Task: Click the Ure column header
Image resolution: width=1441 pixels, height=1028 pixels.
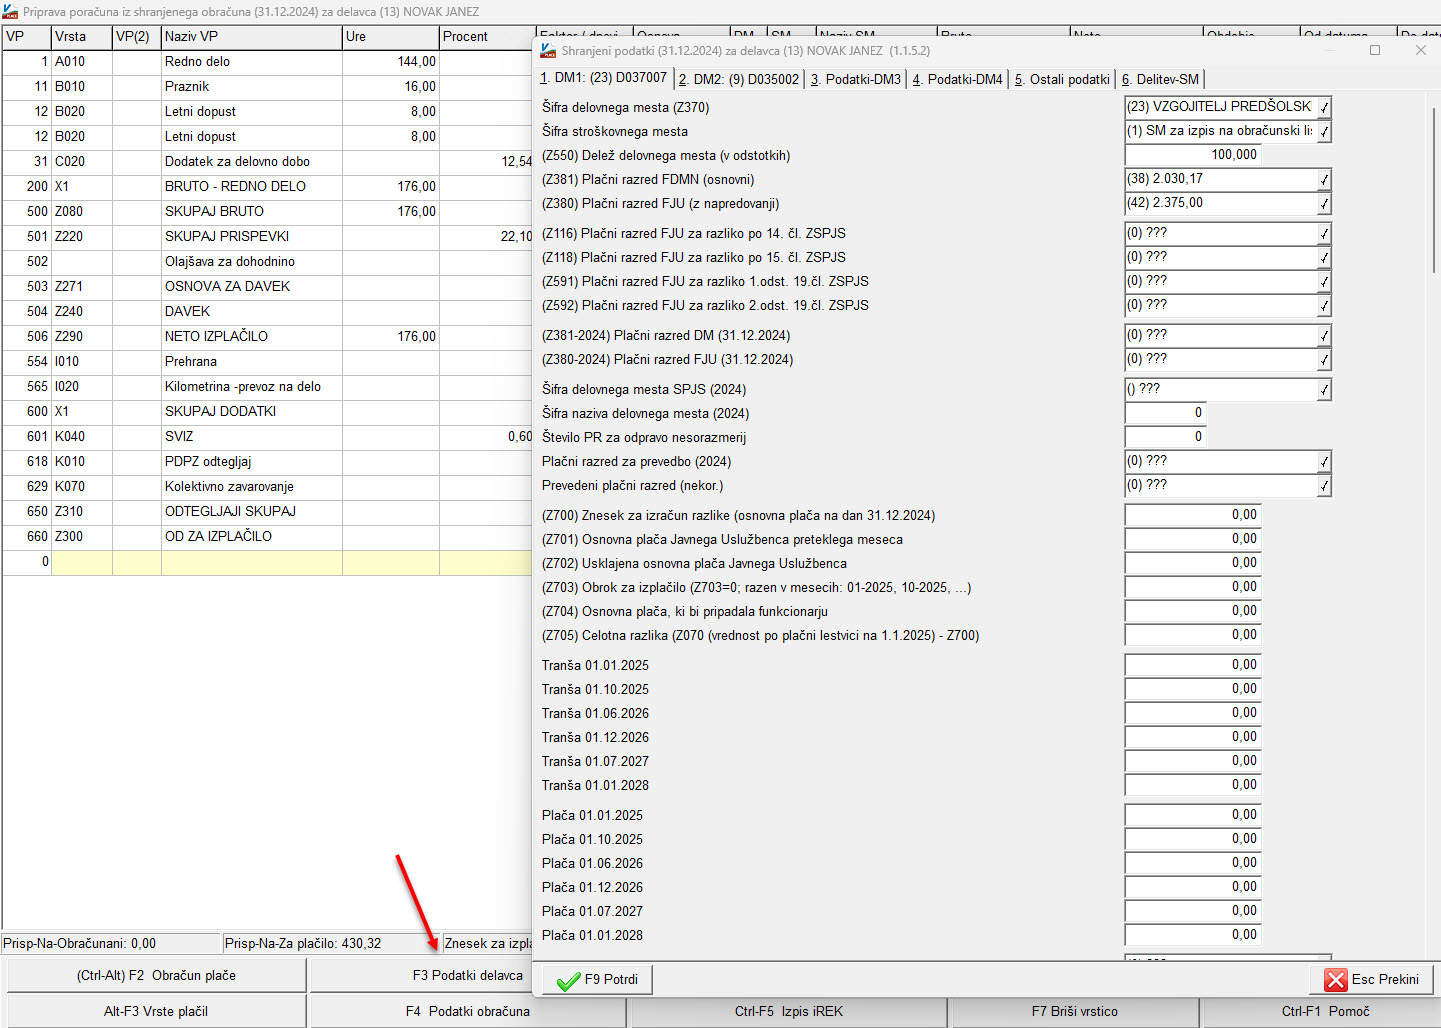Action: (x=391, y=37)
